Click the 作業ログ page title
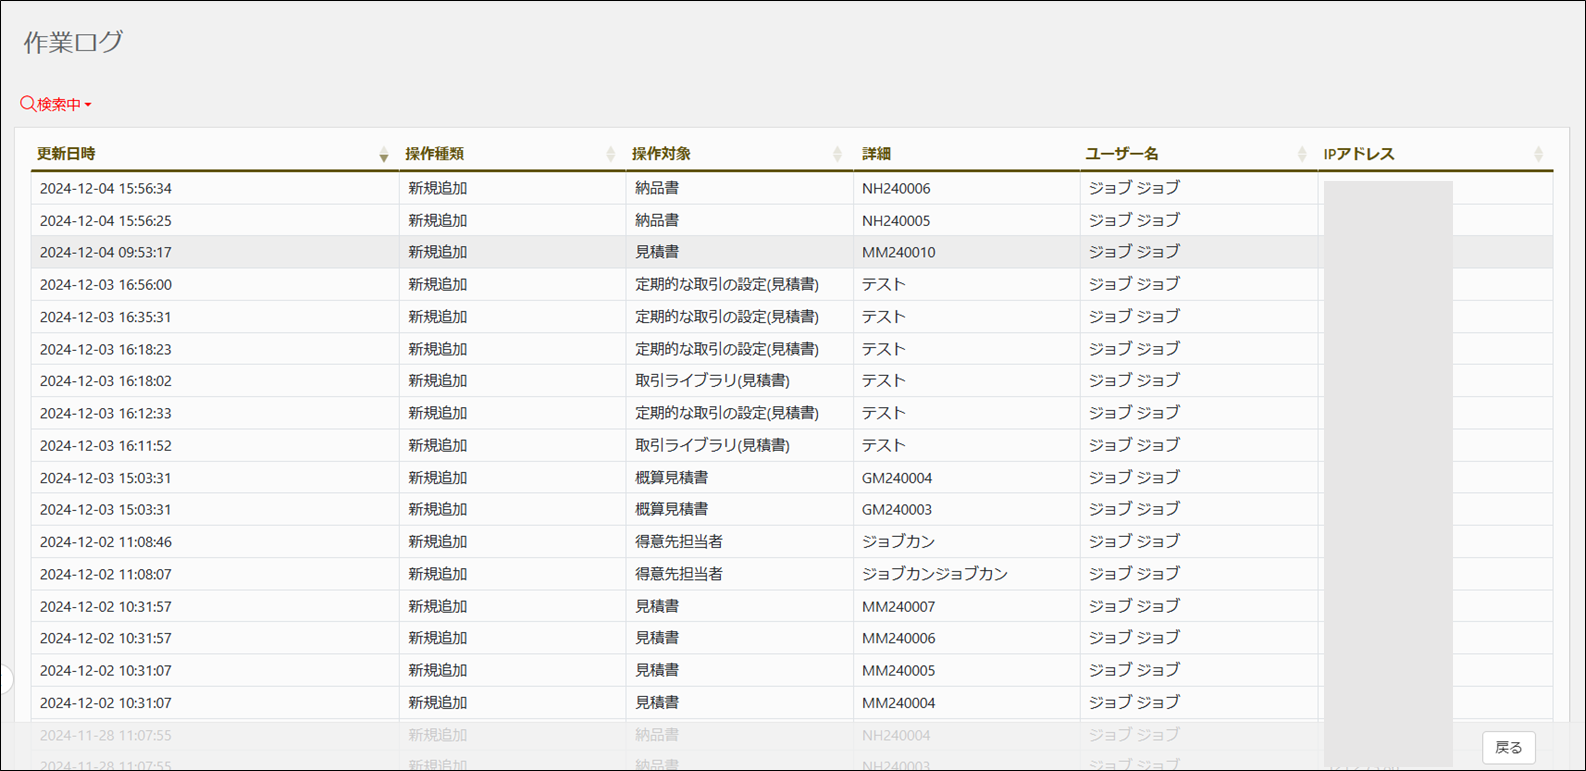 pos(73,42)
